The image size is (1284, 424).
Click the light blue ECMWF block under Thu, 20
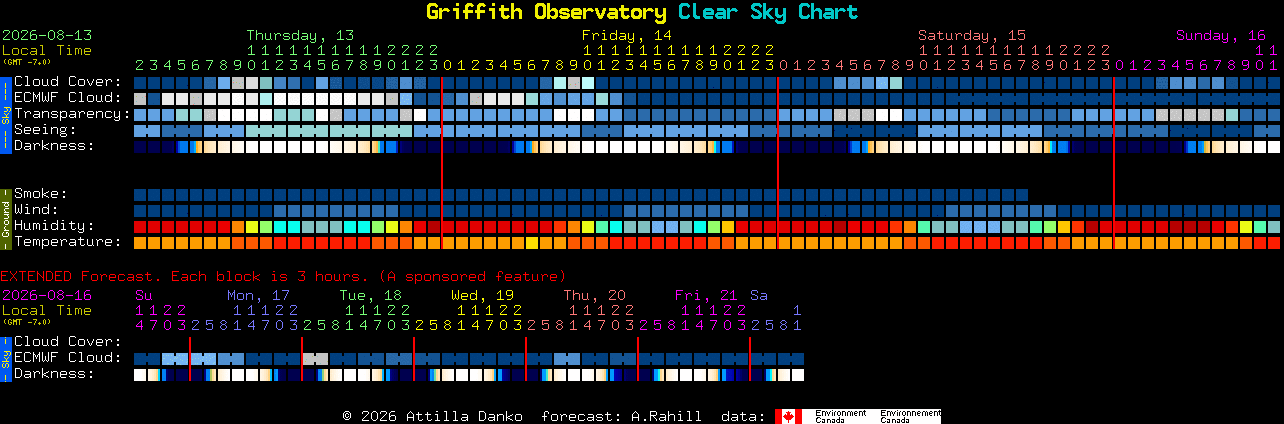click(x=567, y=358)
